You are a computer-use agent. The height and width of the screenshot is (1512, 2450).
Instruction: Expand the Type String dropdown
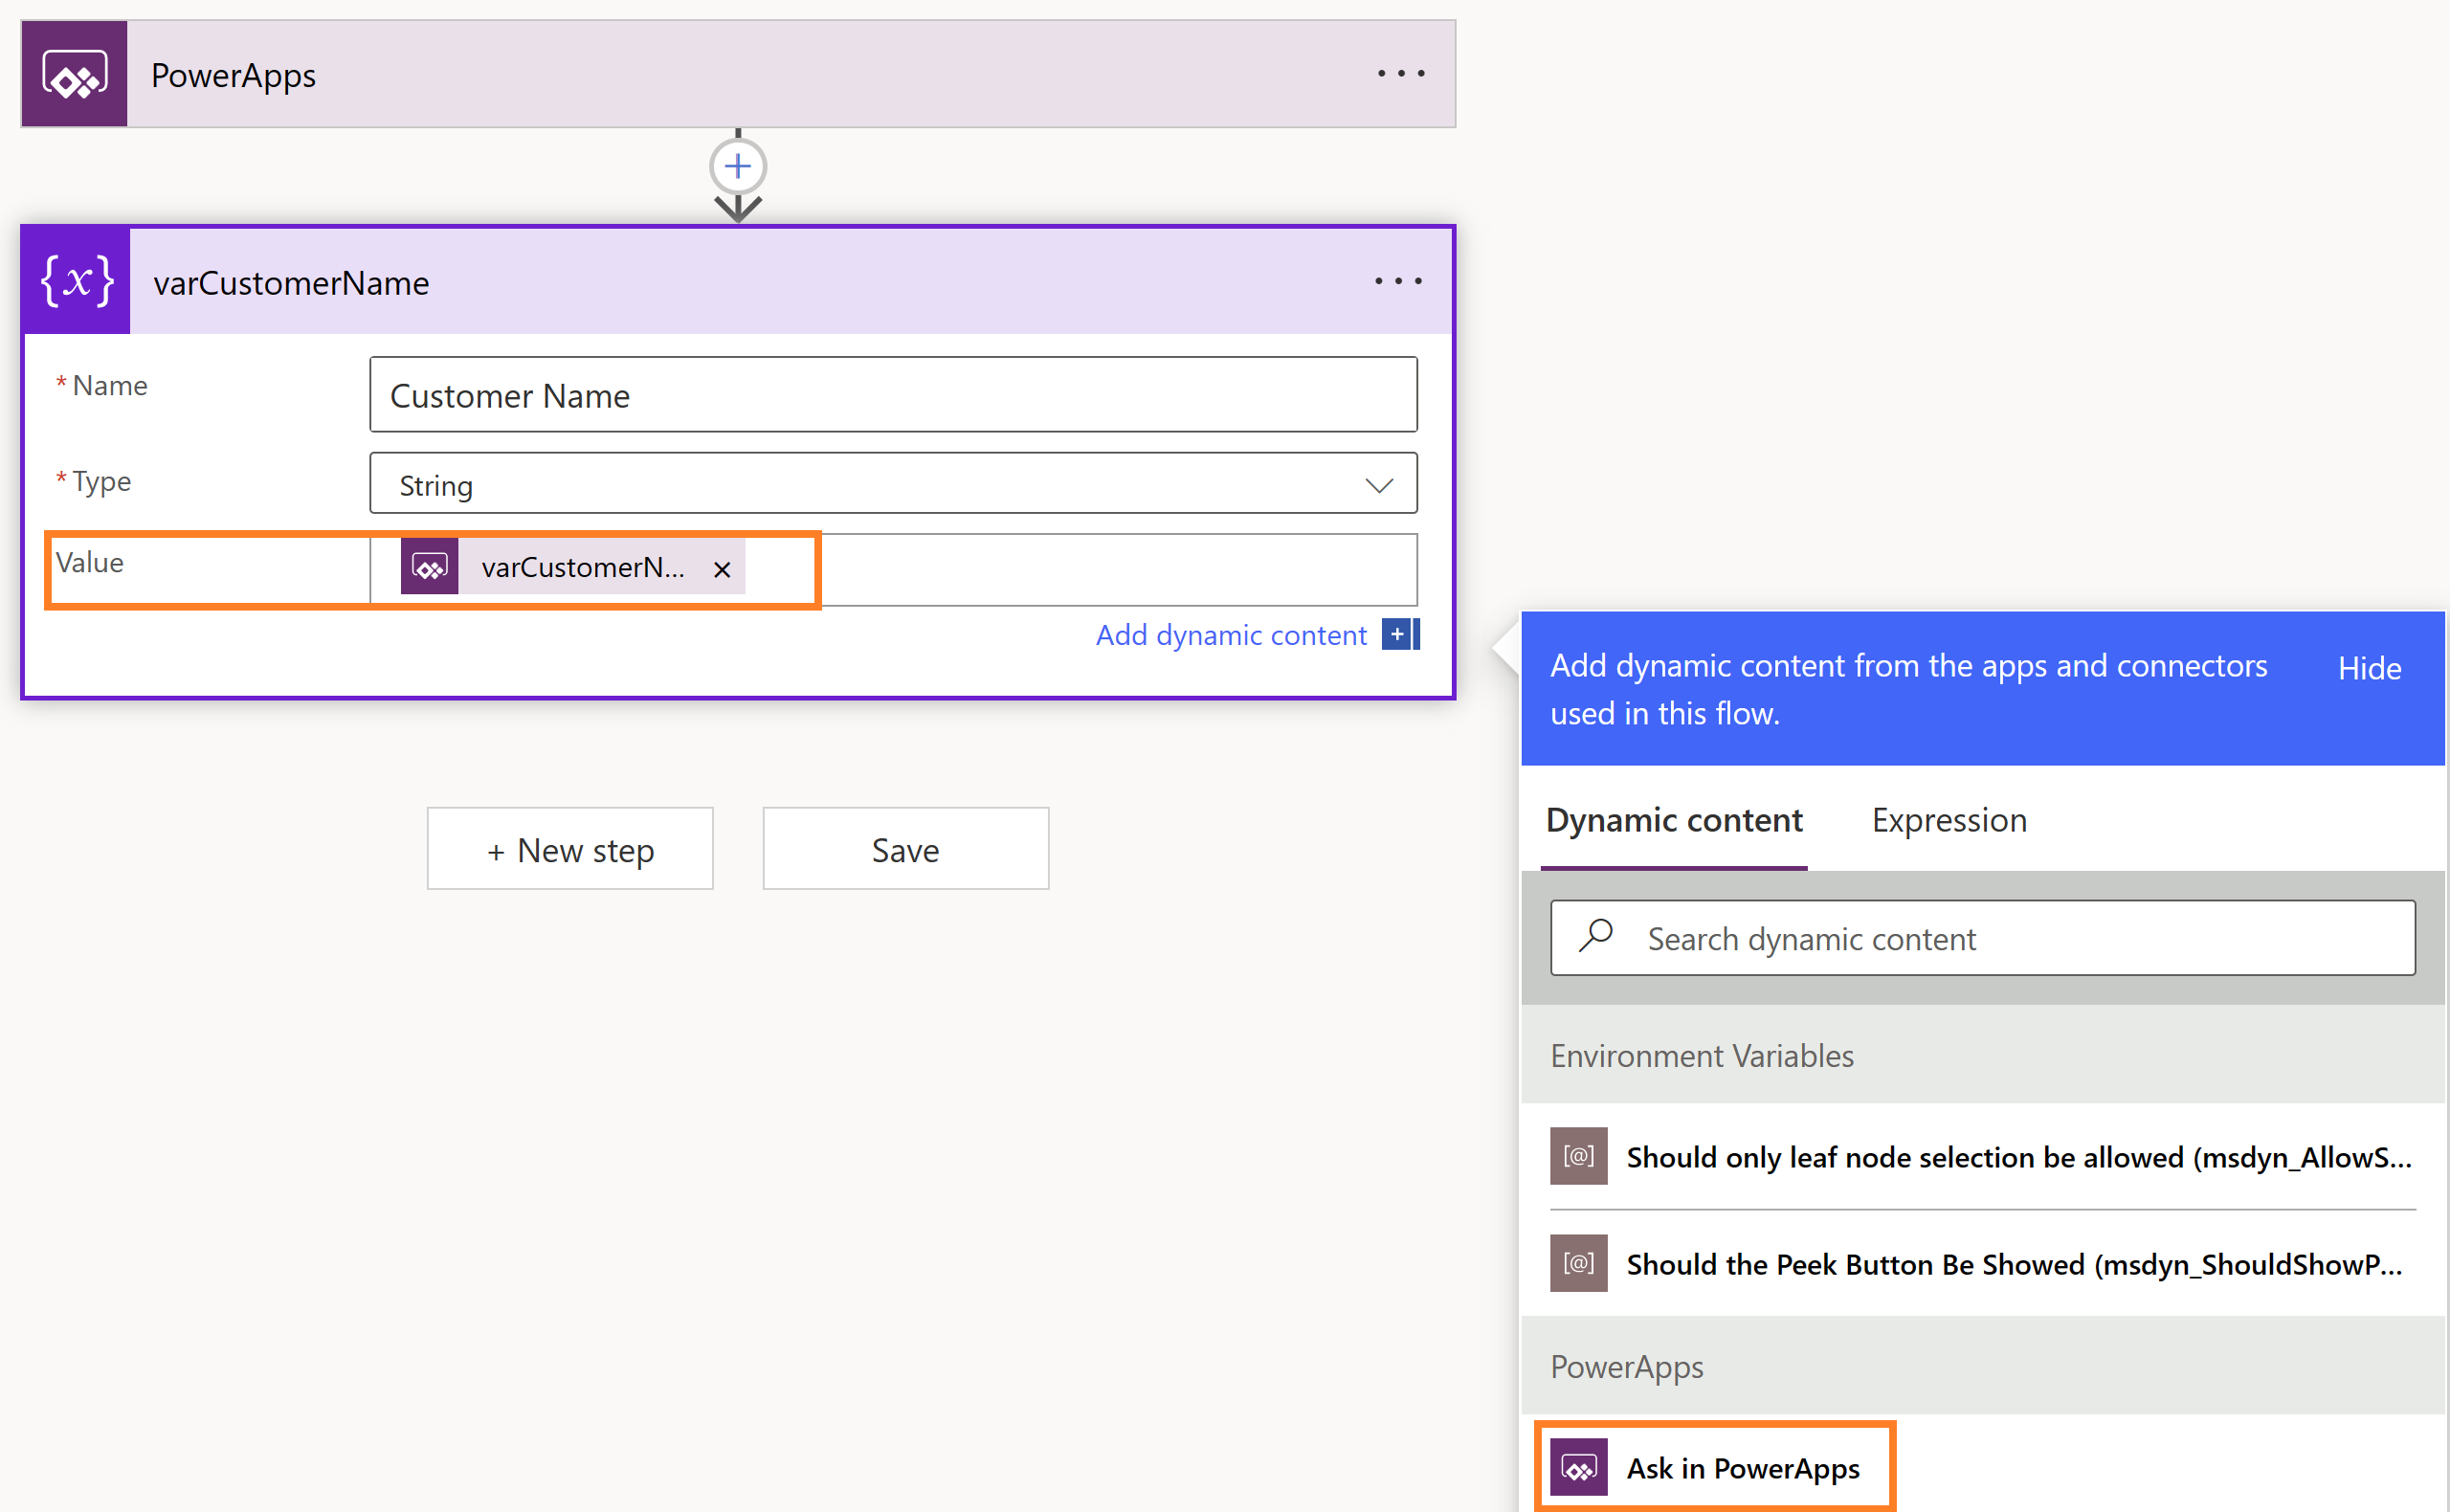coord(1378,486)
